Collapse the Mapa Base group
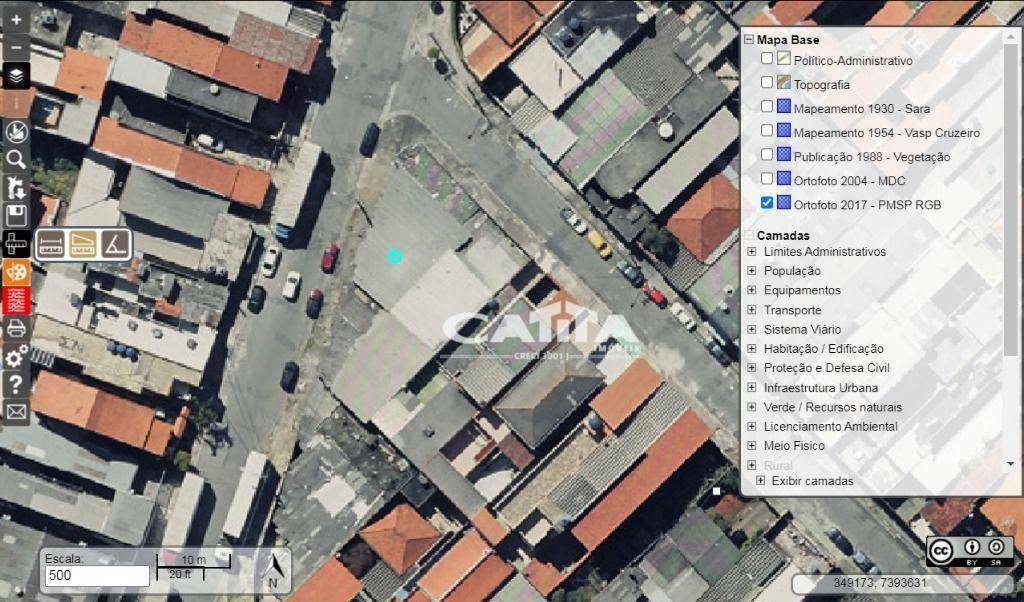Viewport: 1024px width, 602px height. [x=749, y=40]
